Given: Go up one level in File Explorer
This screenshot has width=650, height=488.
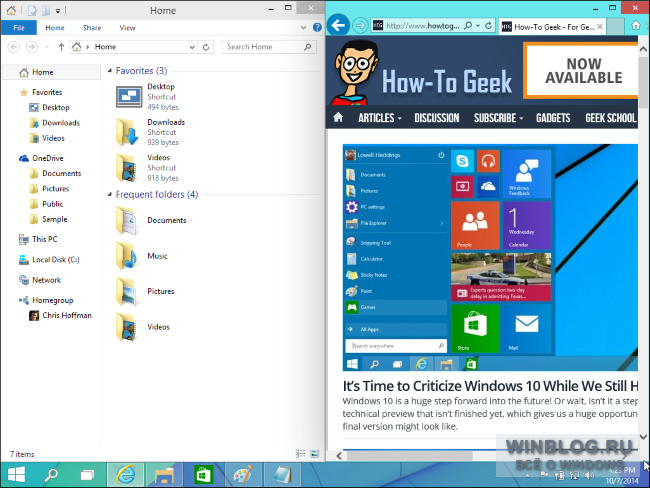Looking at the screenshot, I should point(61,47).
